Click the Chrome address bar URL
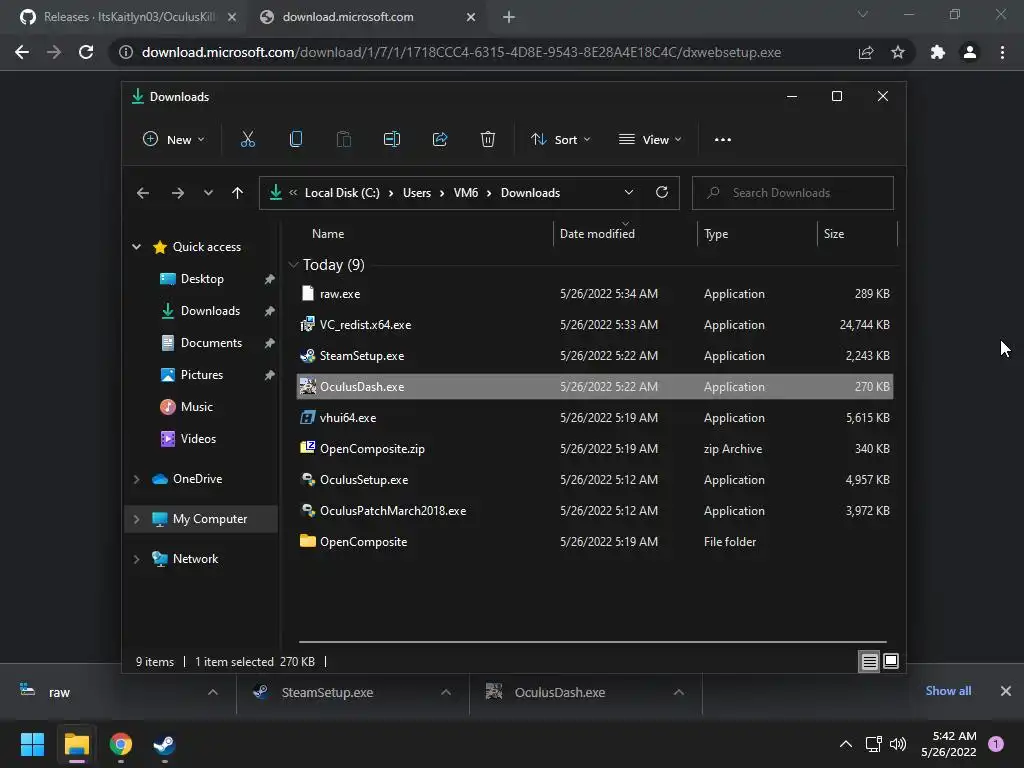 click(461, 52)
